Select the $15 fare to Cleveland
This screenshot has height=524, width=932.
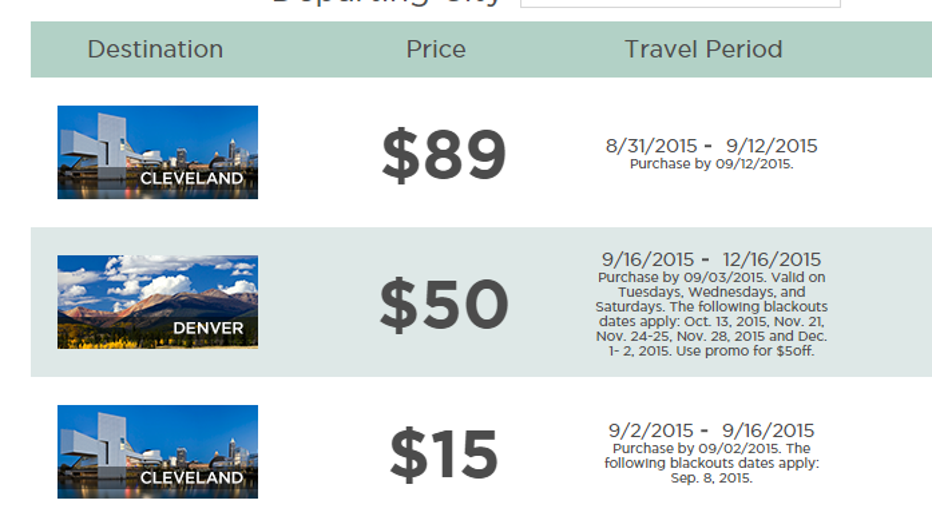pos(443,454)
